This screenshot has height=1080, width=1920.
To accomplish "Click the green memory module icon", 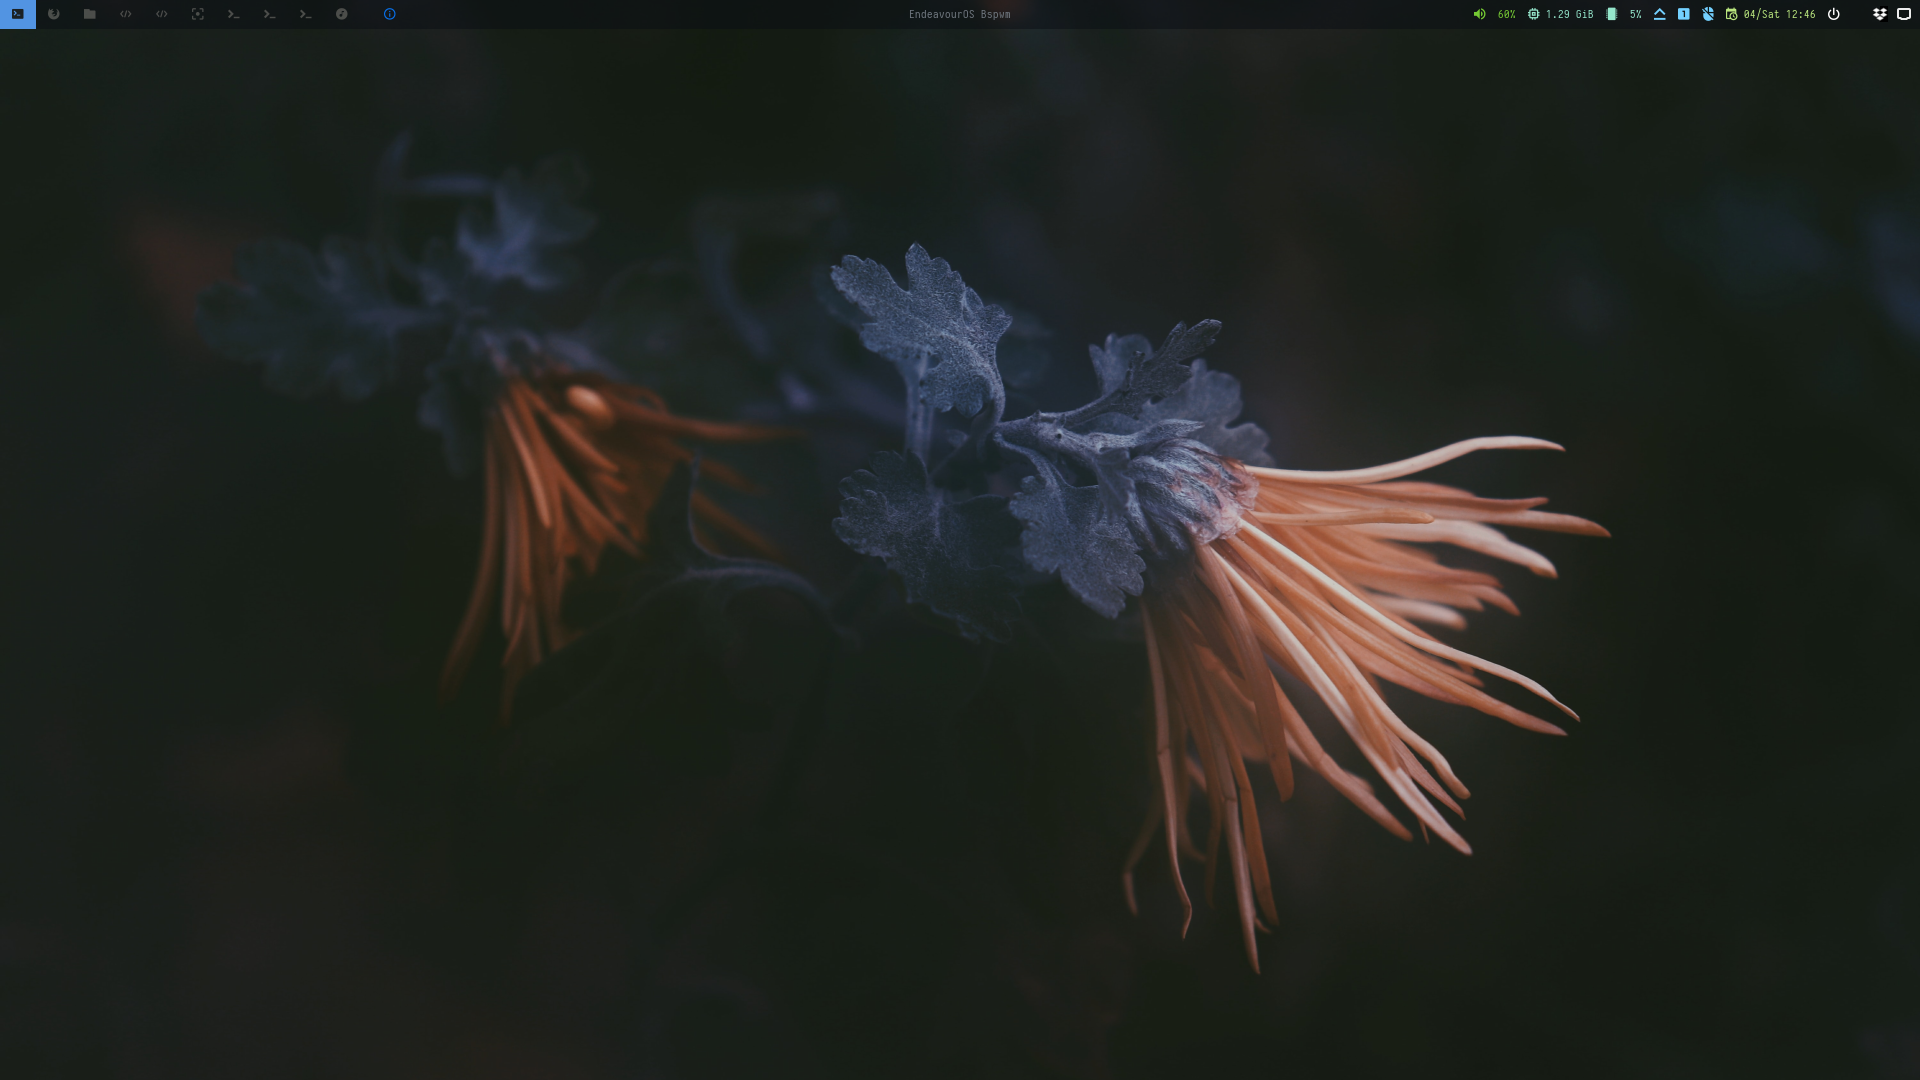I will (1611, 14).
